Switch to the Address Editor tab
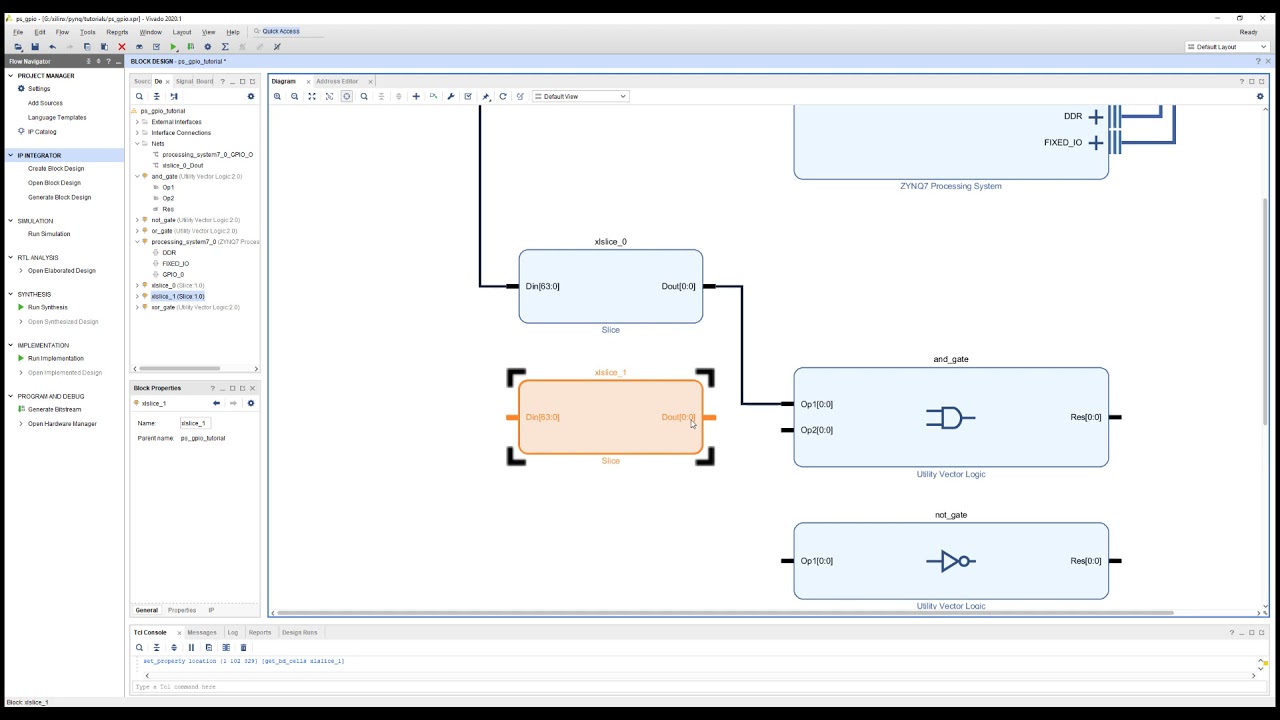This screenshot has height=720, width=1280. [337, 81]
